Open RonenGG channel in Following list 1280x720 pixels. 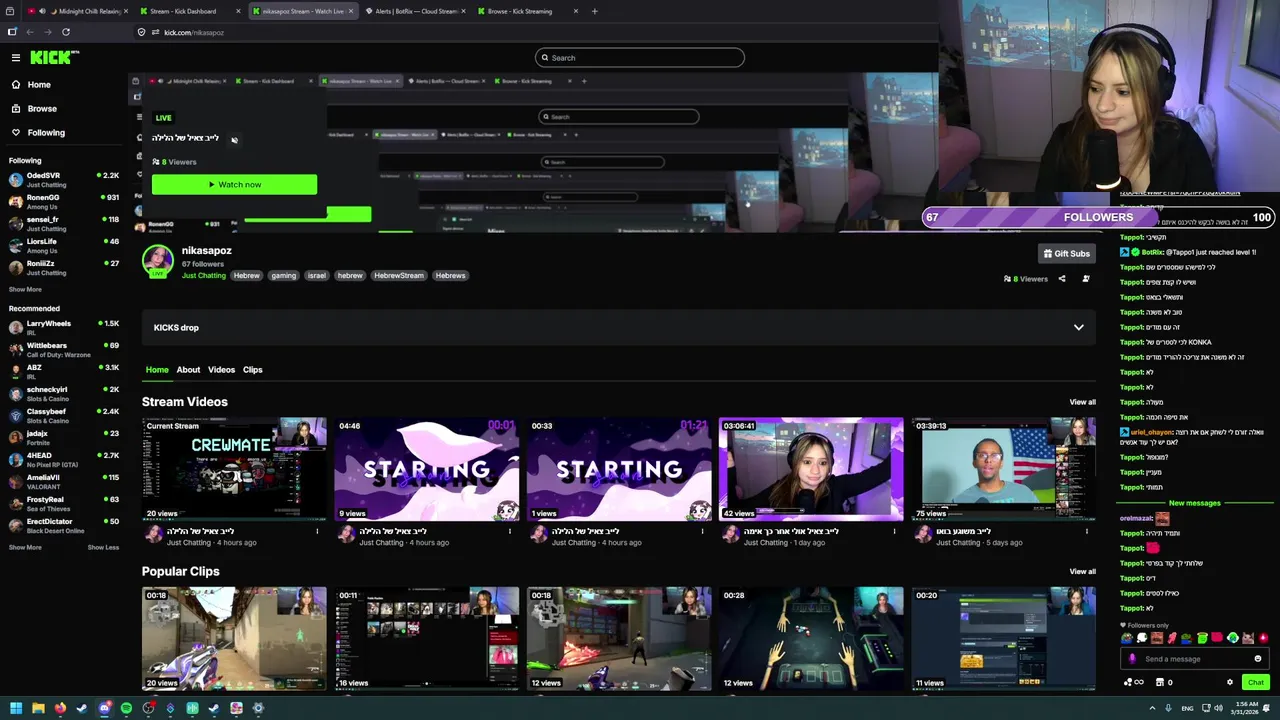pyautogui.click(x=64, y=201)
